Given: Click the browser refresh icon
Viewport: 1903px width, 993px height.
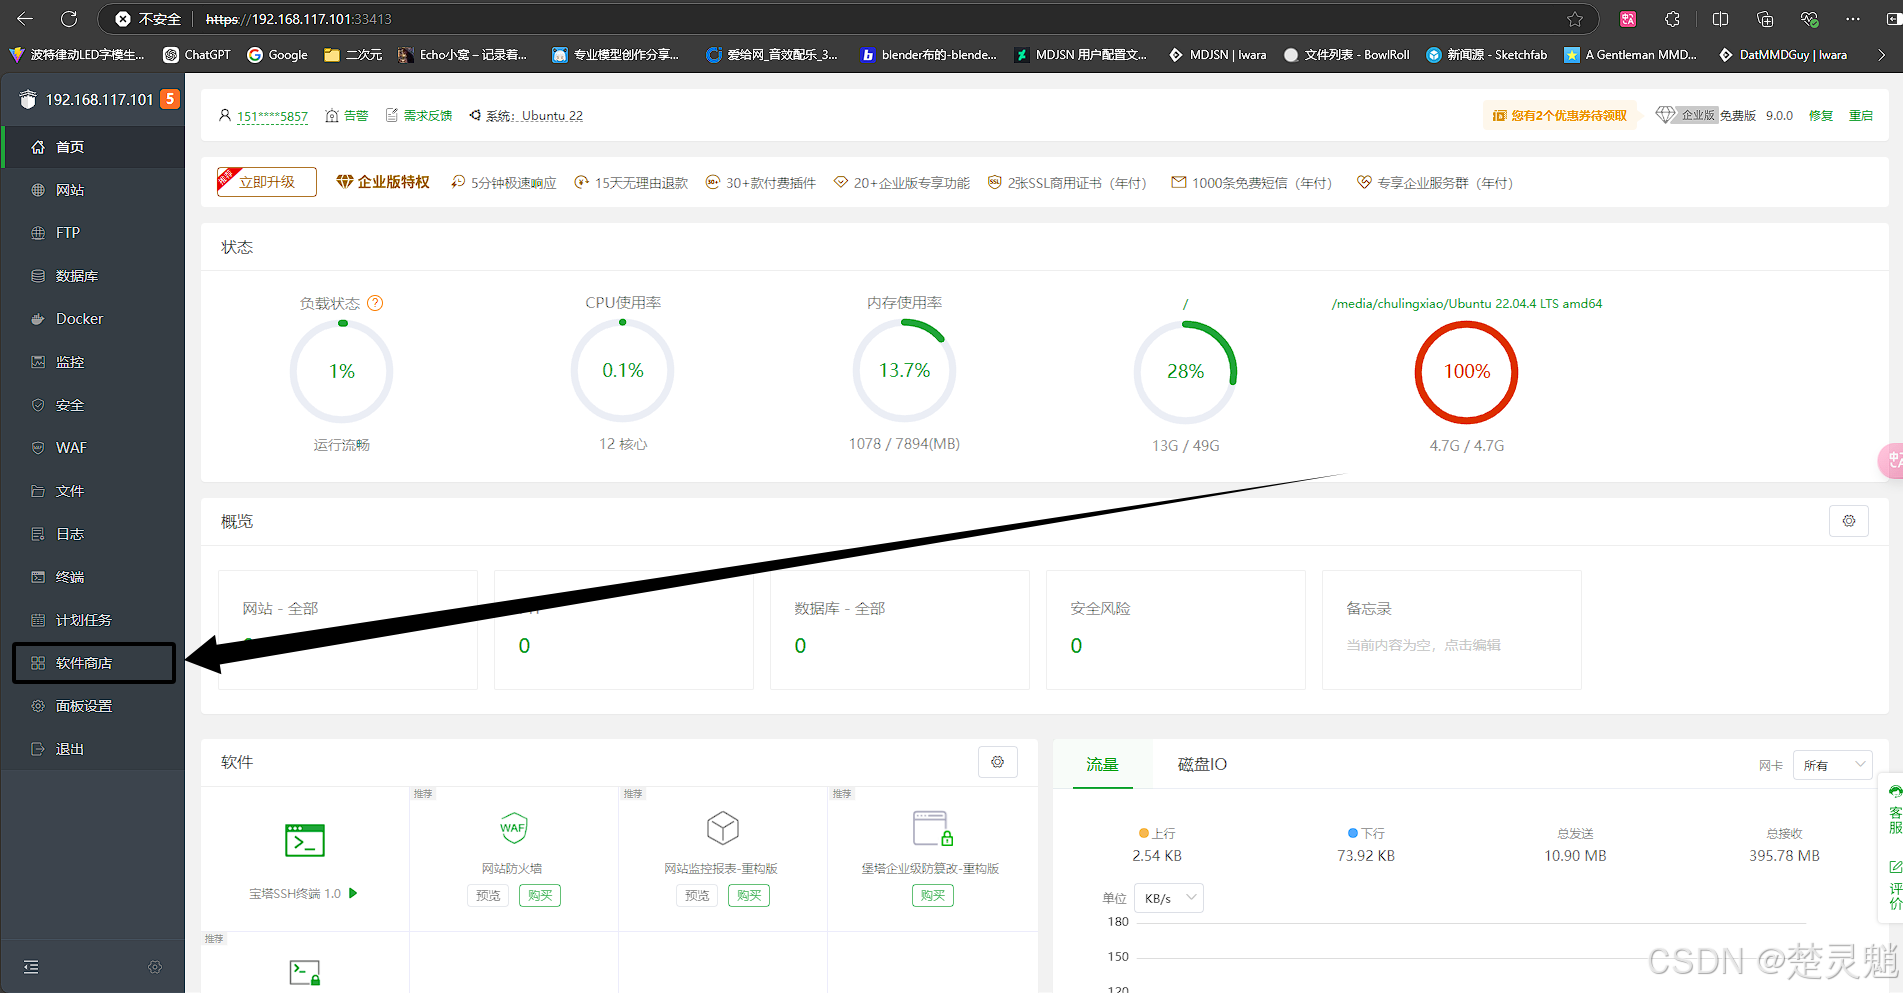Looking at the screenshot, I should coord(69,19).
